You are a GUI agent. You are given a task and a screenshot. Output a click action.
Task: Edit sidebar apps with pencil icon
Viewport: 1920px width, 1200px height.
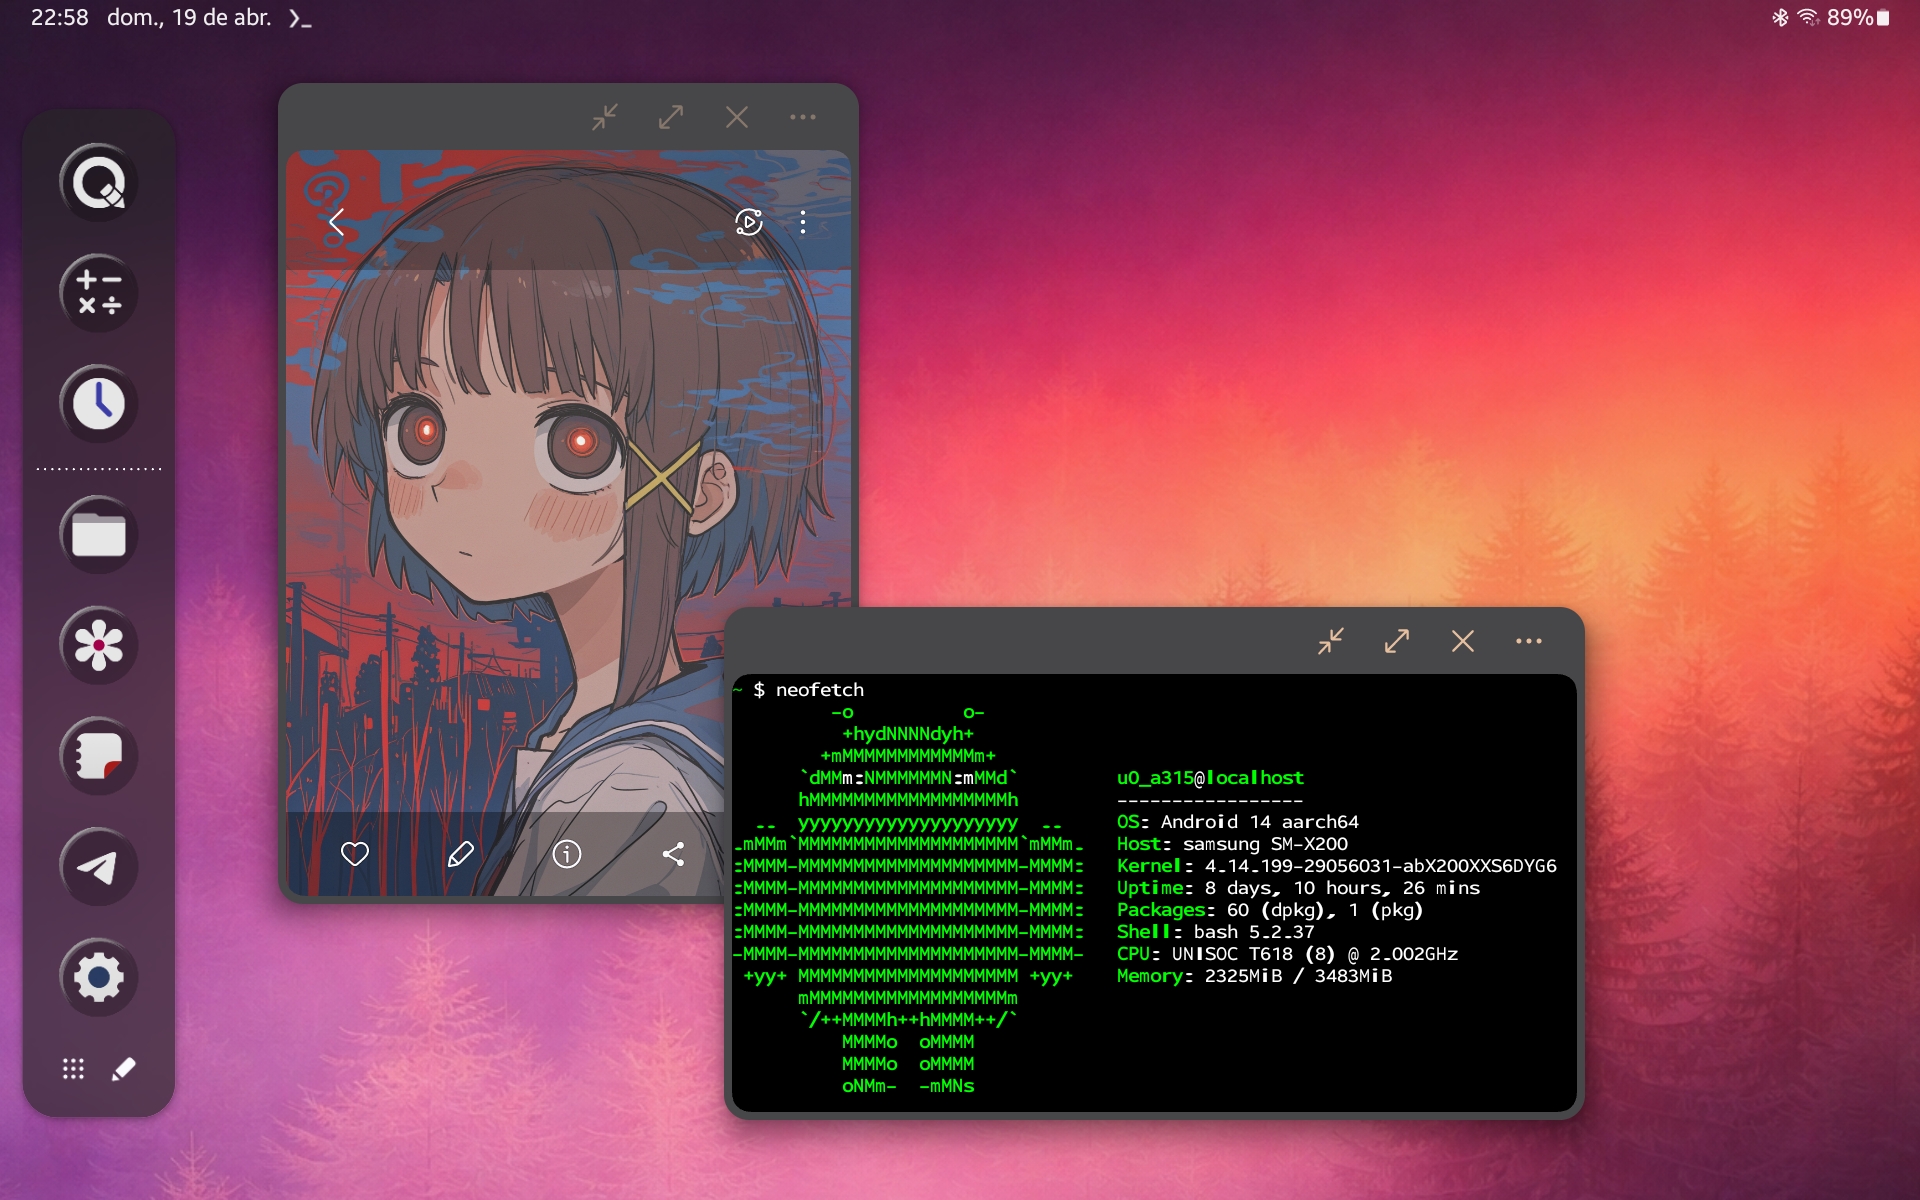(124, 1069)
